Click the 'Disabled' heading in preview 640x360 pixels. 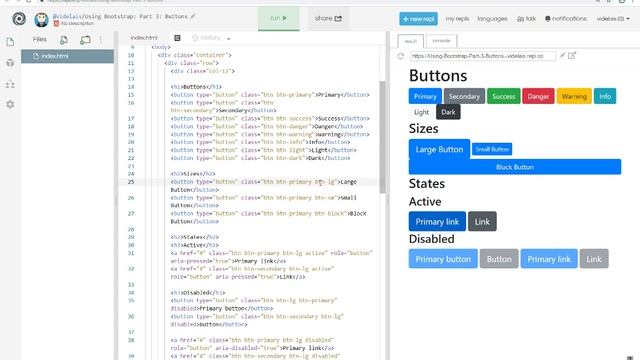point(431,239)
